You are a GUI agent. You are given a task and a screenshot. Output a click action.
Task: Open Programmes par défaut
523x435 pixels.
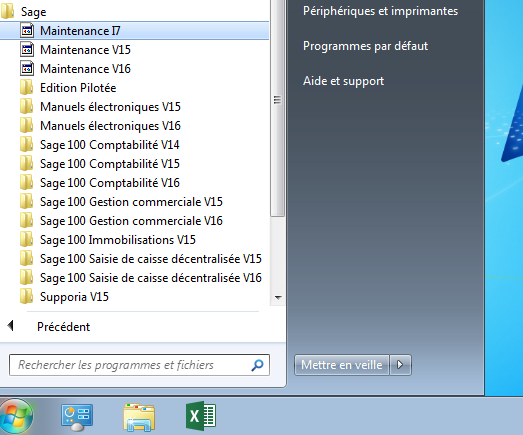(x=365, y=46)
